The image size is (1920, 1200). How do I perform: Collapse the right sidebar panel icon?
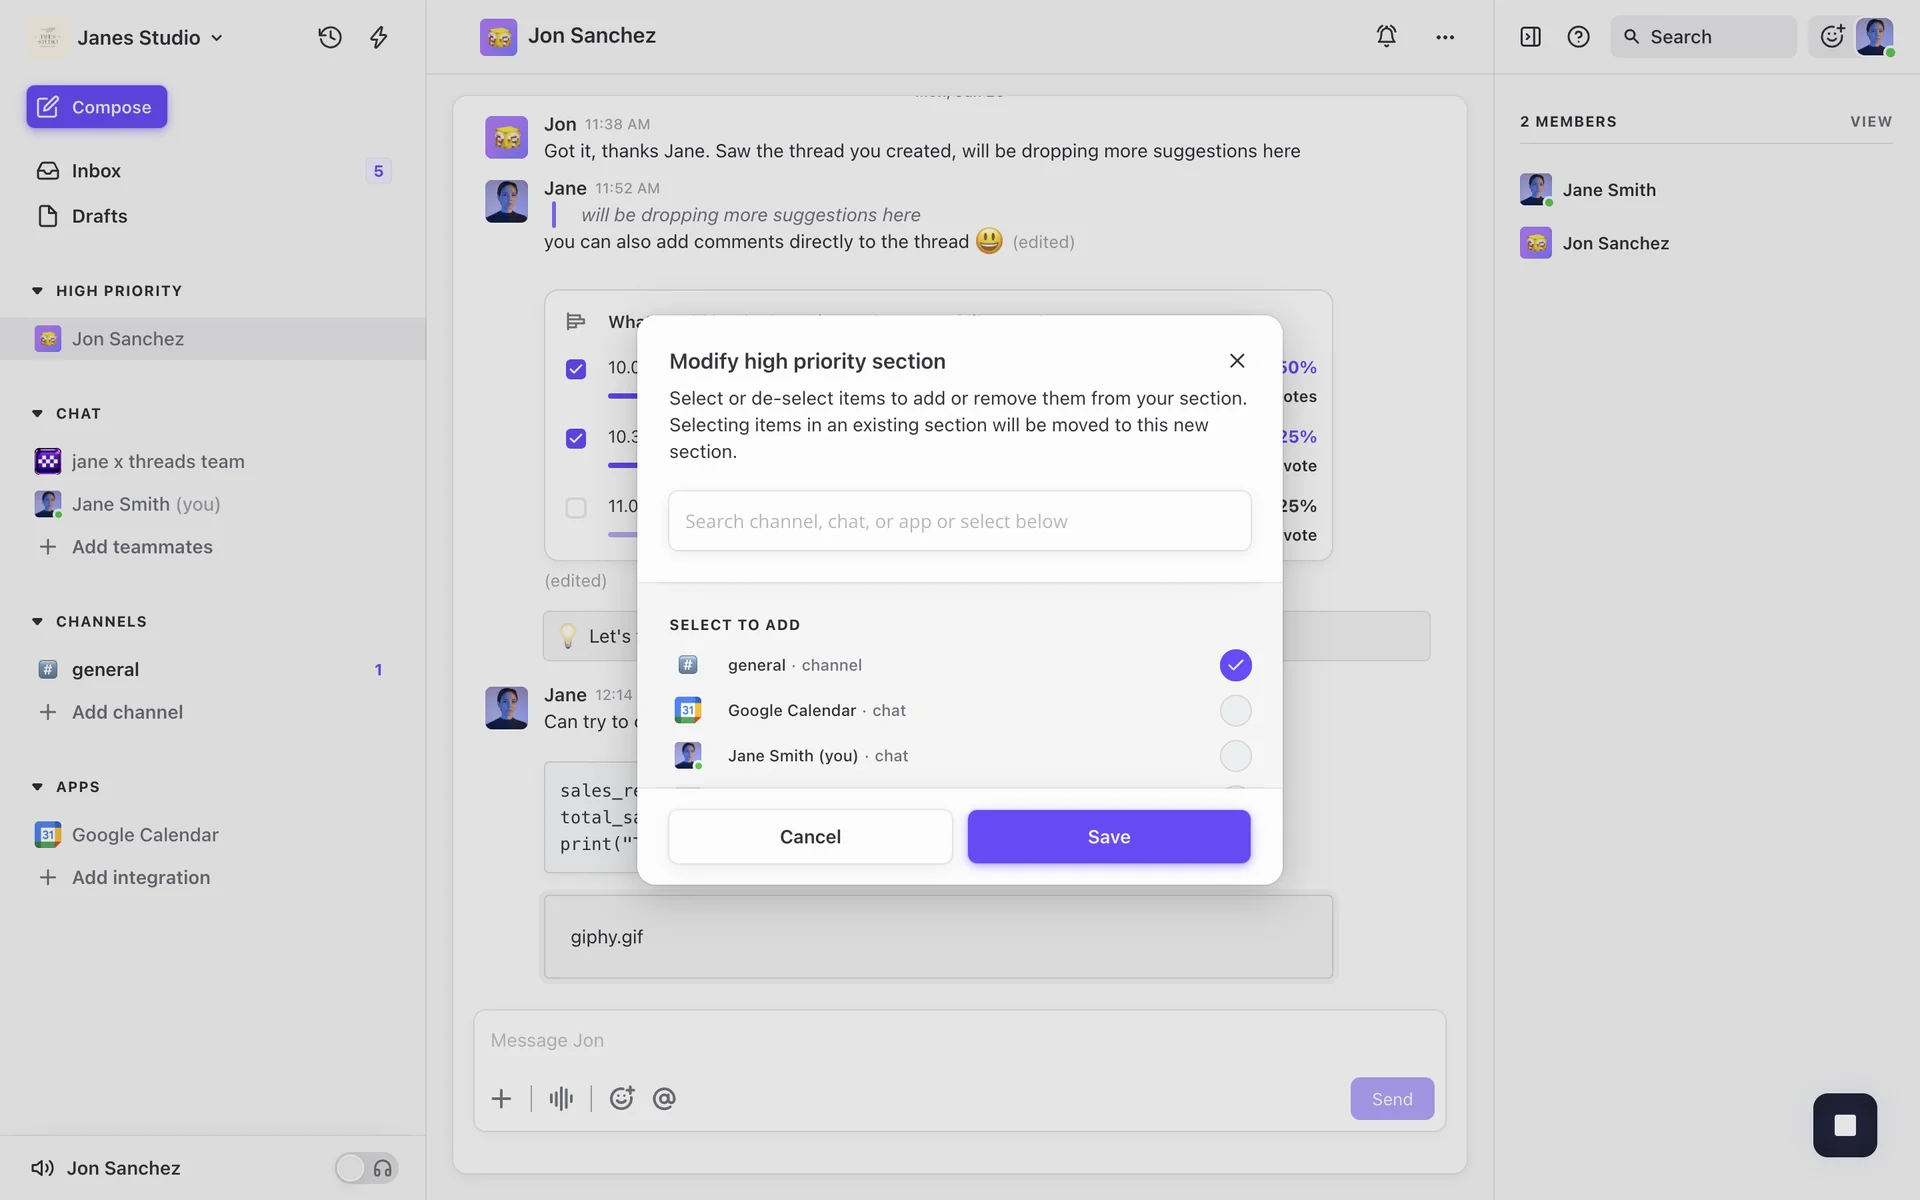tap(1530, 37)
